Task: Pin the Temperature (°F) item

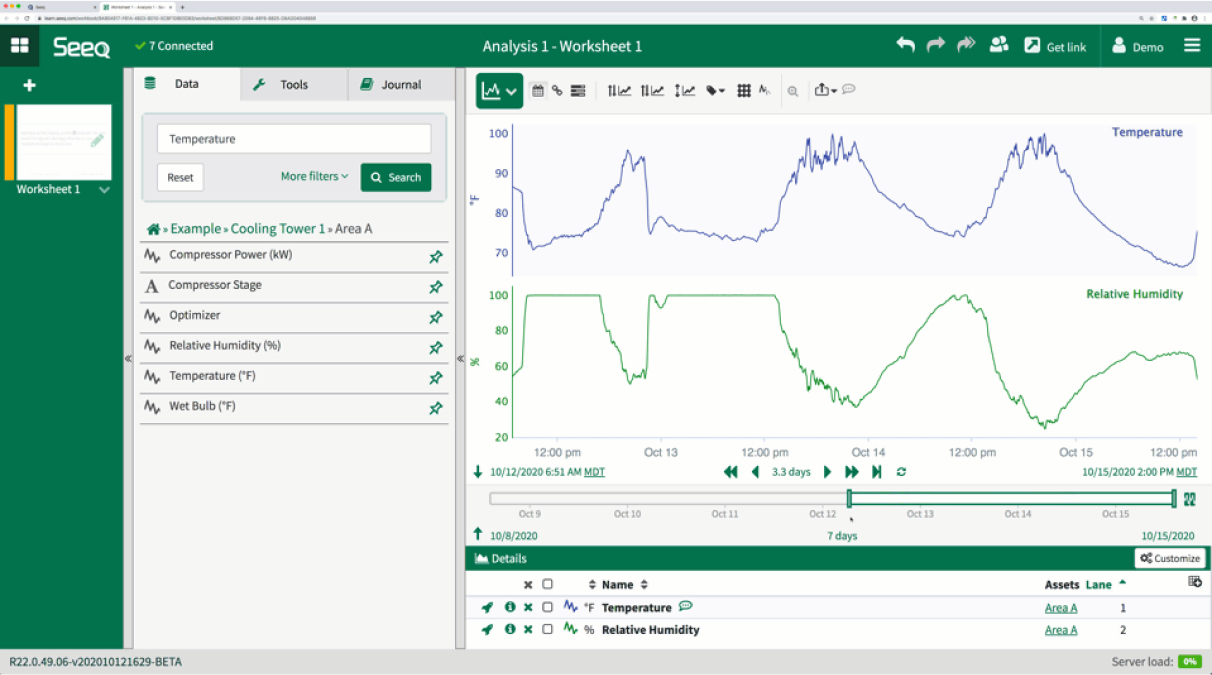Action: tap(435, 378)
